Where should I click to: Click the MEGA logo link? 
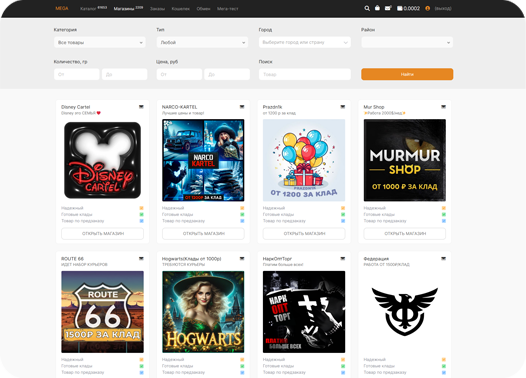(62, 8)
